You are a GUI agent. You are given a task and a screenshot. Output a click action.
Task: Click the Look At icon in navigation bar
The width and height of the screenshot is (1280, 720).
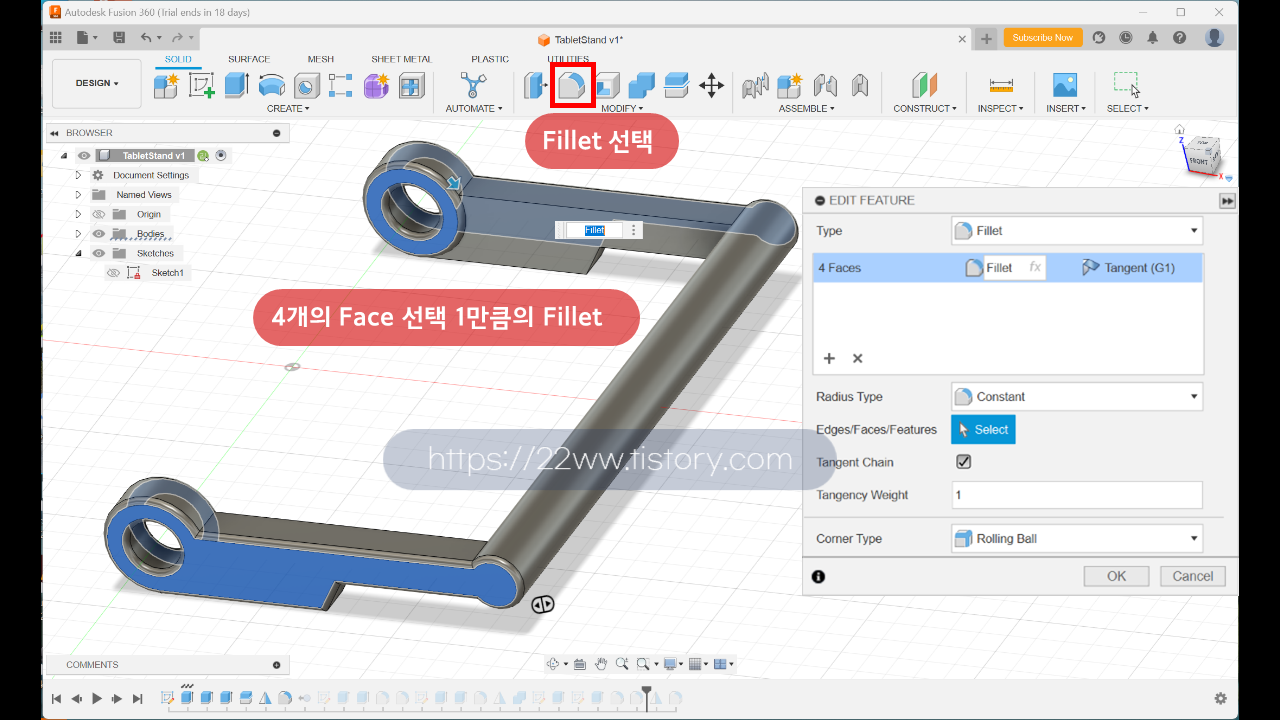580,663
